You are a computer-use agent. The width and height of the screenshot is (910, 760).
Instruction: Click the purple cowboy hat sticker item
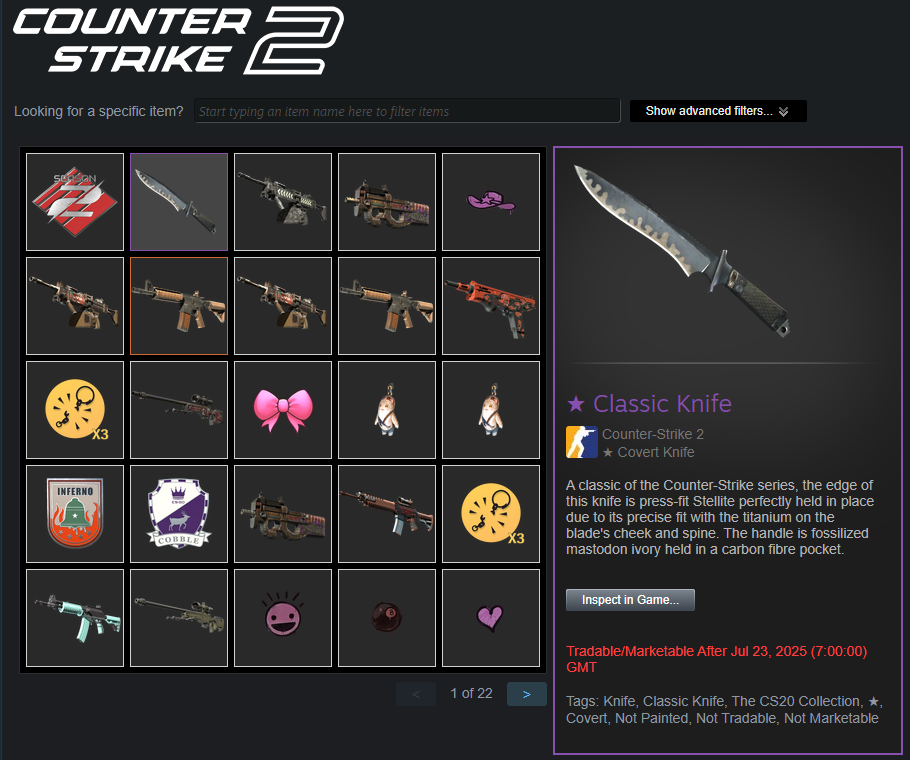click(x=491, y=202)
